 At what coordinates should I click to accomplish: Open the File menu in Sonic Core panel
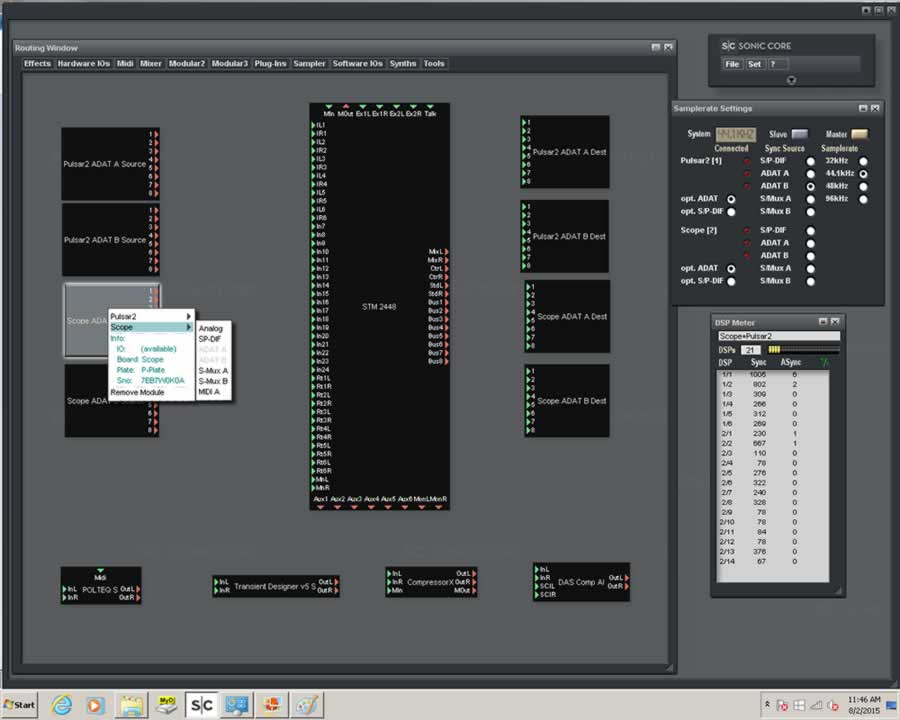(732, 64)
